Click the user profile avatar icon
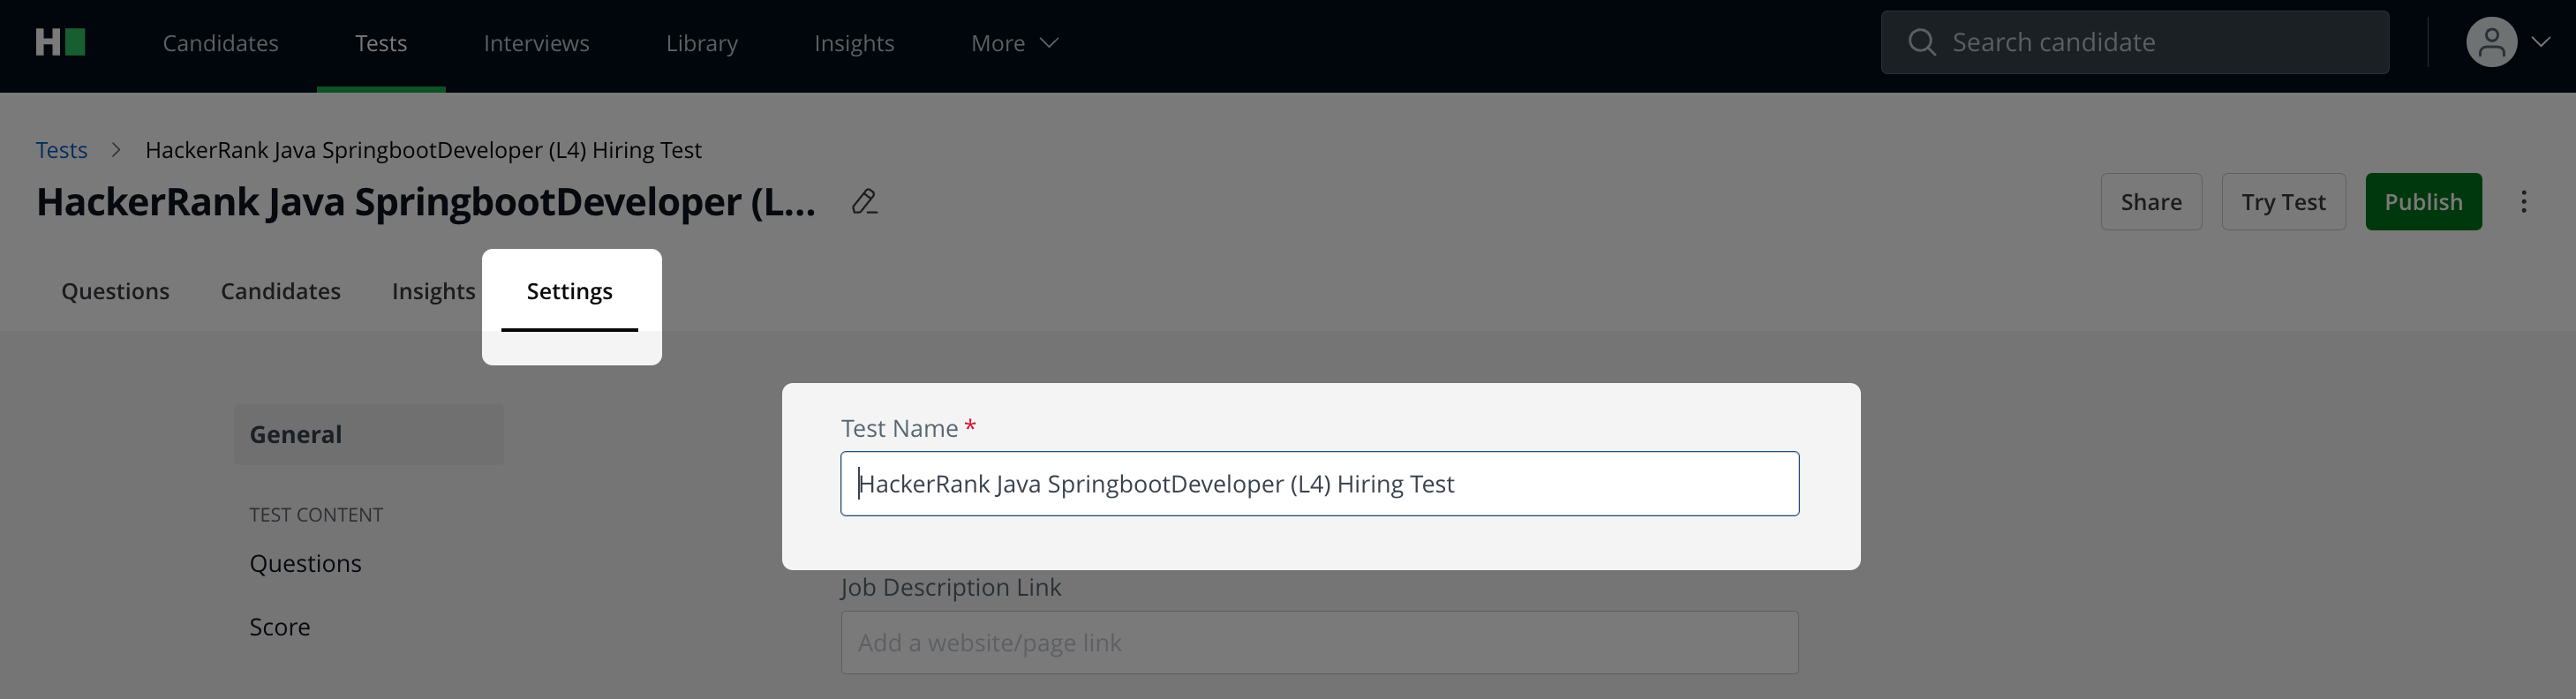 (2490, 43)
